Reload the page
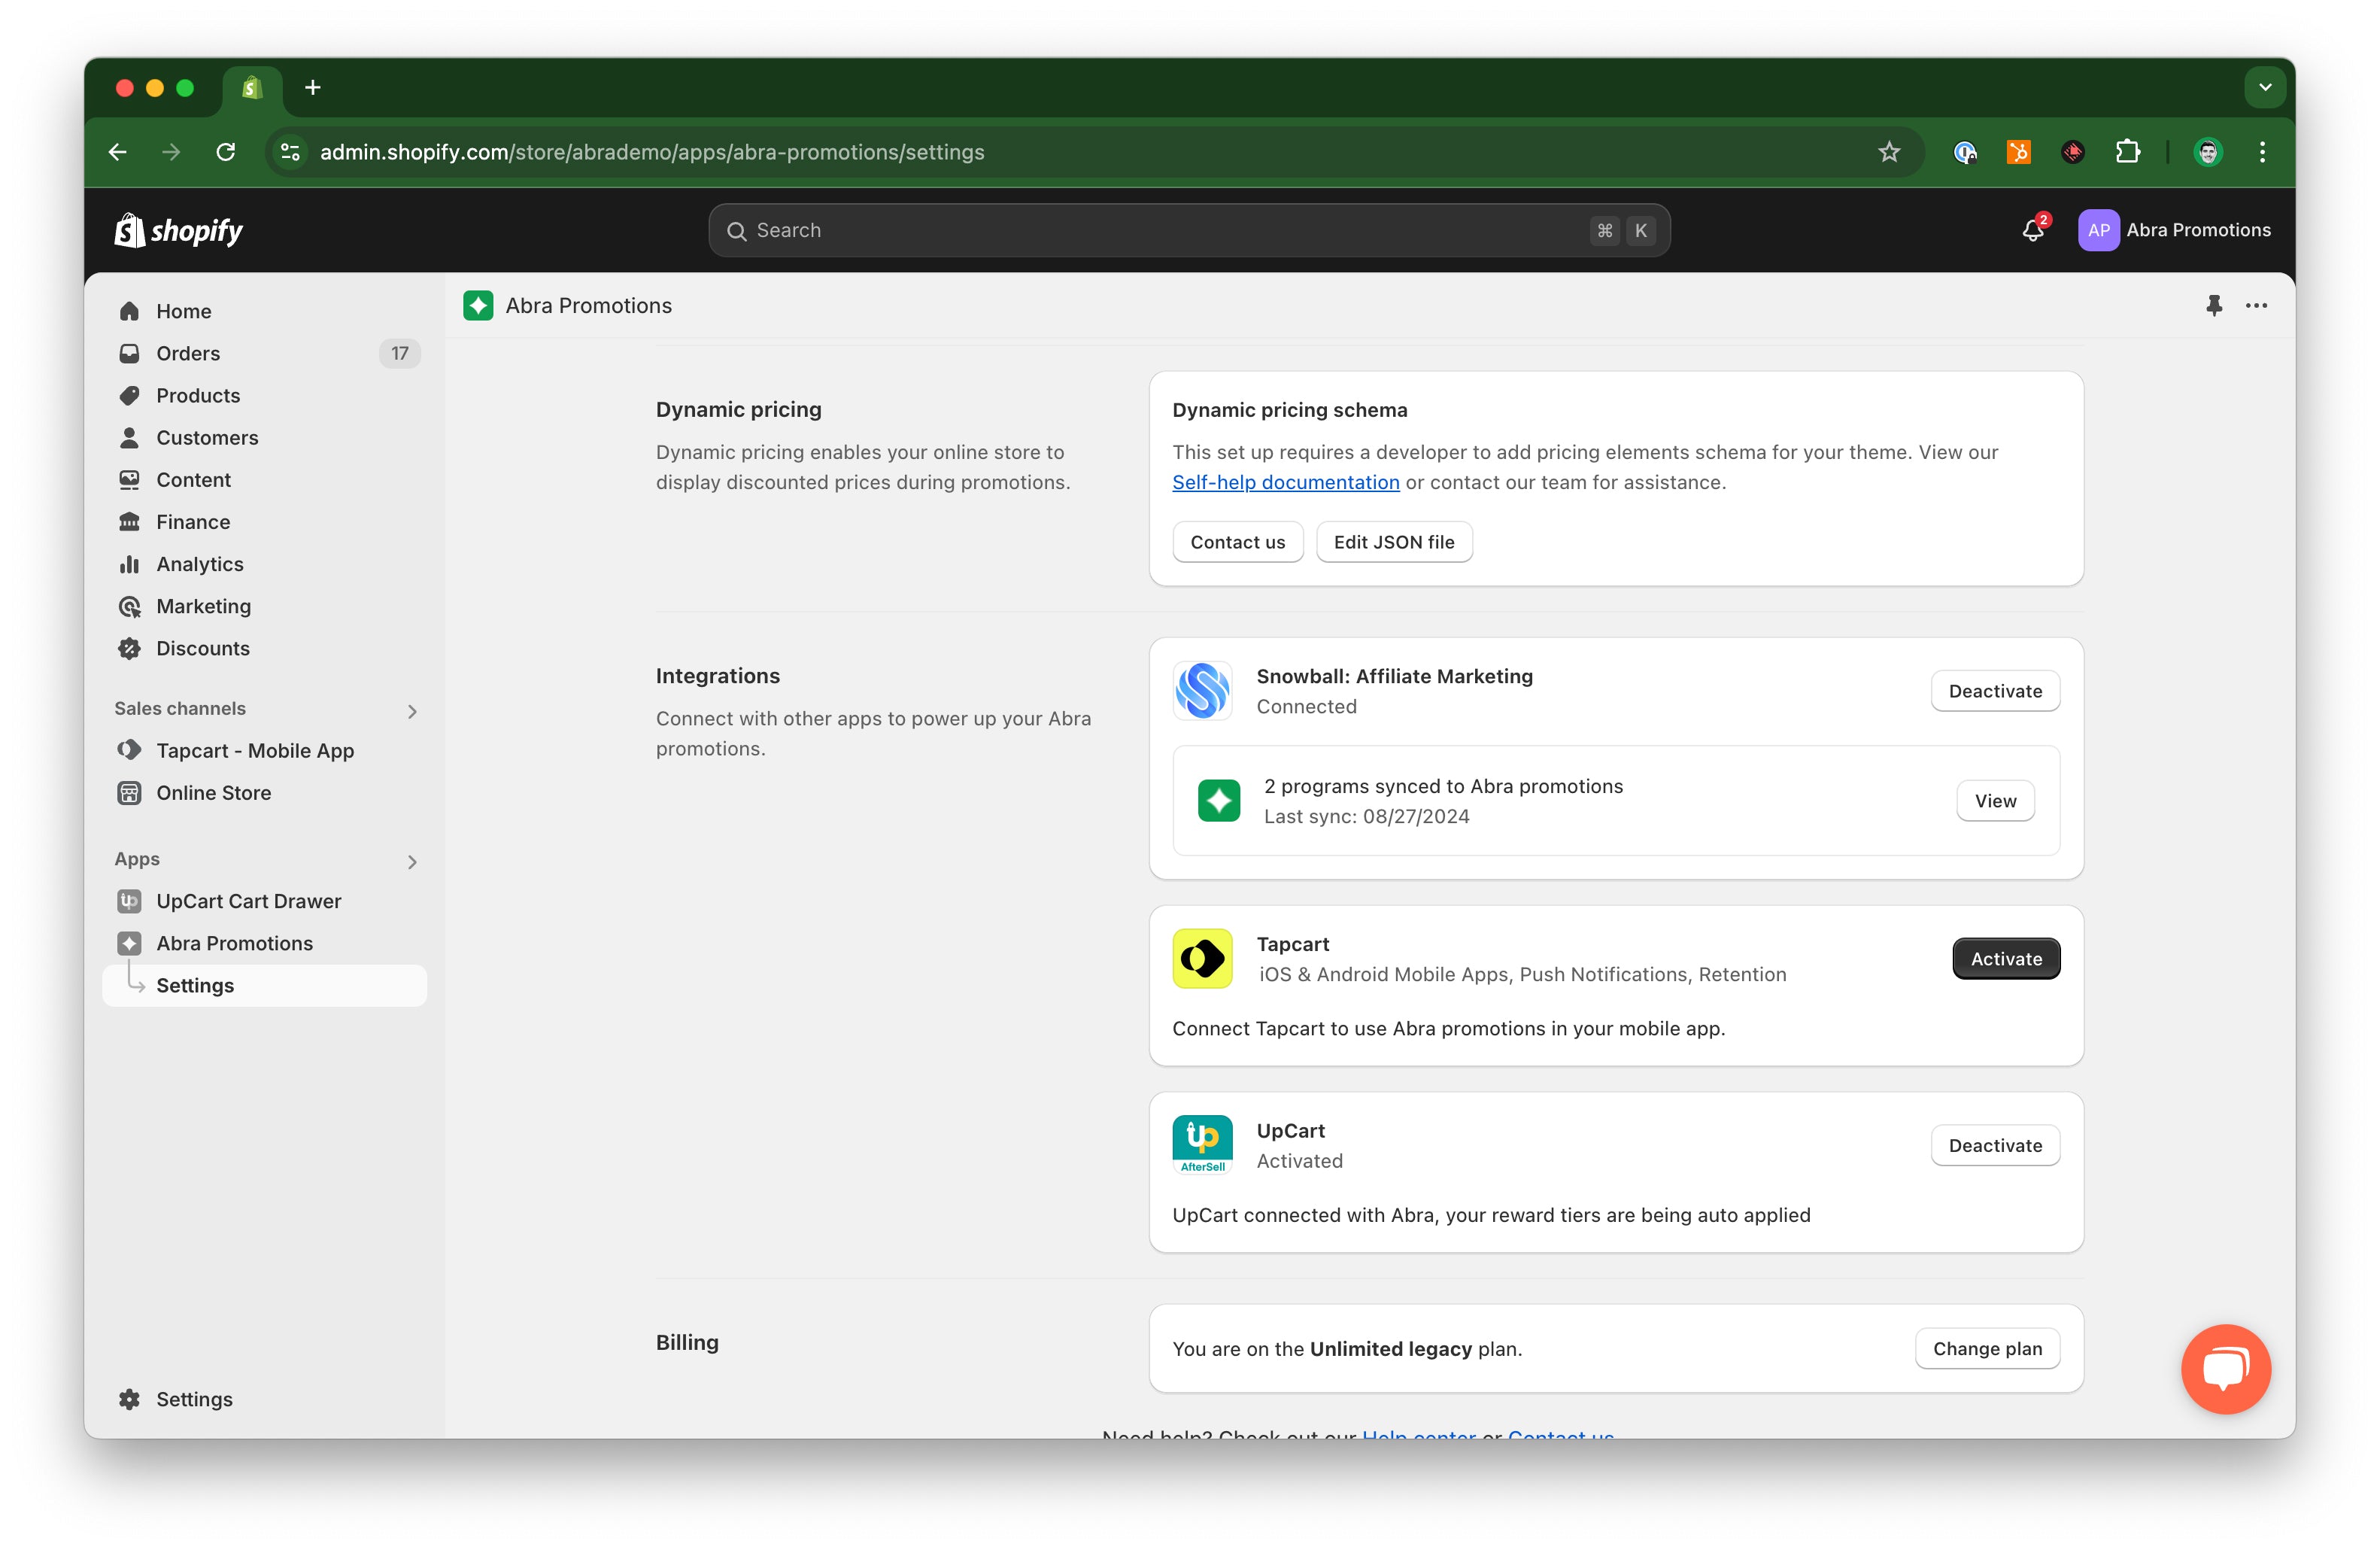The image size is (2380, 1550). pos(226,152)
